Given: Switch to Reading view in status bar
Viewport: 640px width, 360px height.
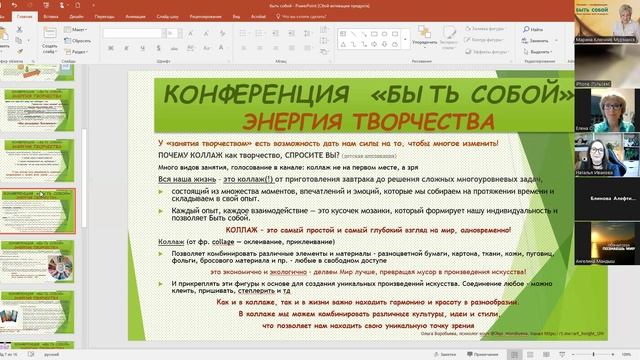Looking at the screenshot, I should (546, 354).
